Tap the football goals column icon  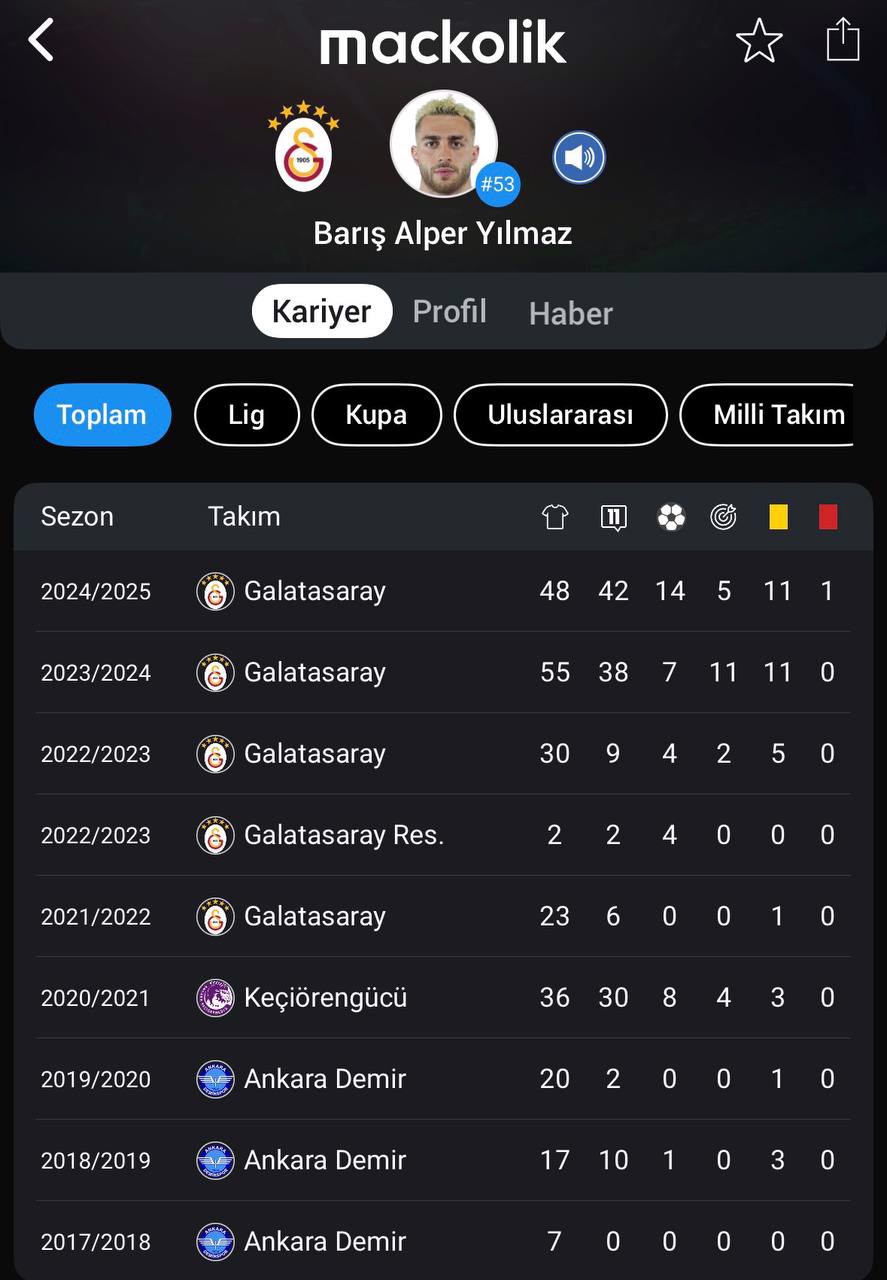click(x=671, y=517)
